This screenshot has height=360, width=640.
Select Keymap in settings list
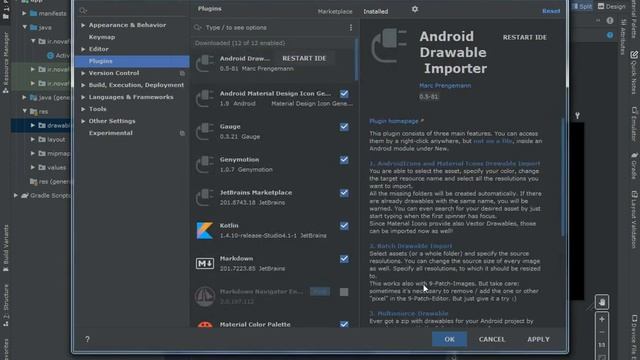[x=102, y=37]
